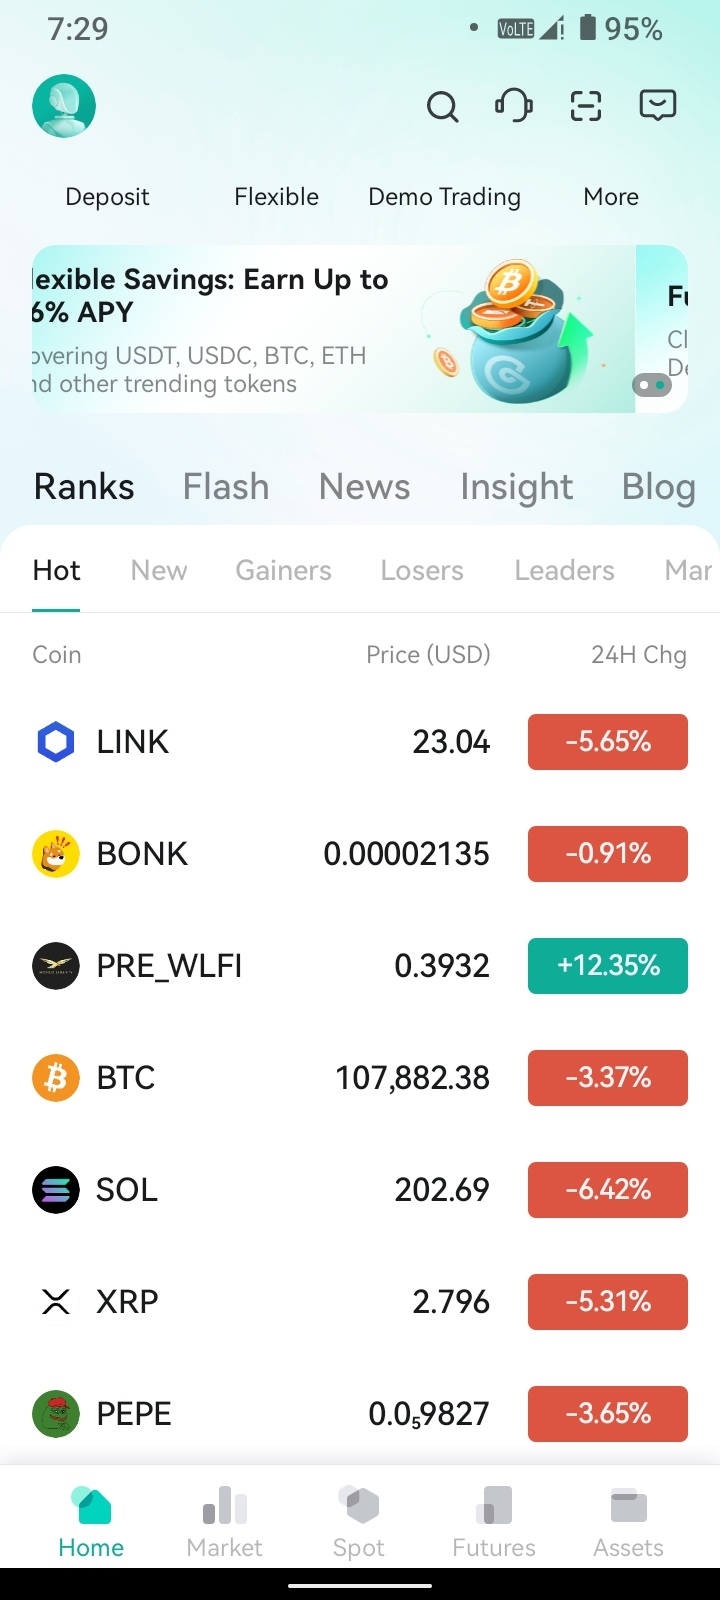720x1600 pixels.
Task: Switch to the Gainers list
Action: tap(284, 570)
